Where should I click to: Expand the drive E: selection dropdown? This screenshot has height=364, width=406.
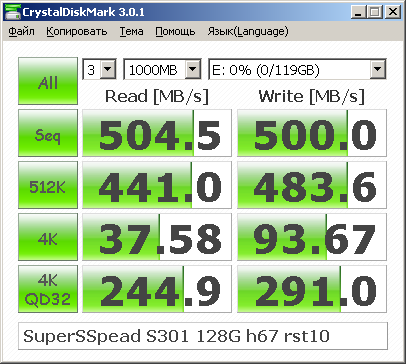(x=377, y=69)
